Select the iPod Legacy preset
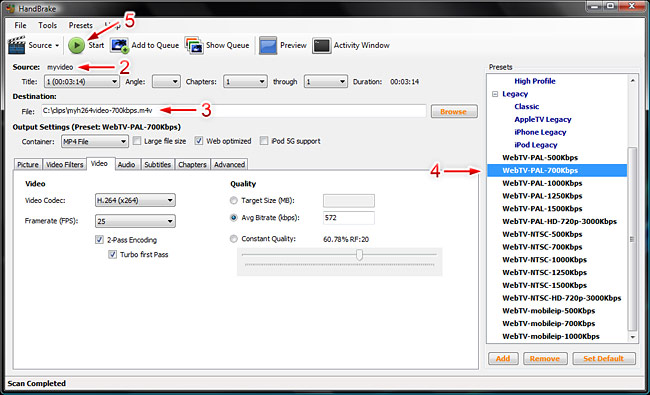 [536, 145]
